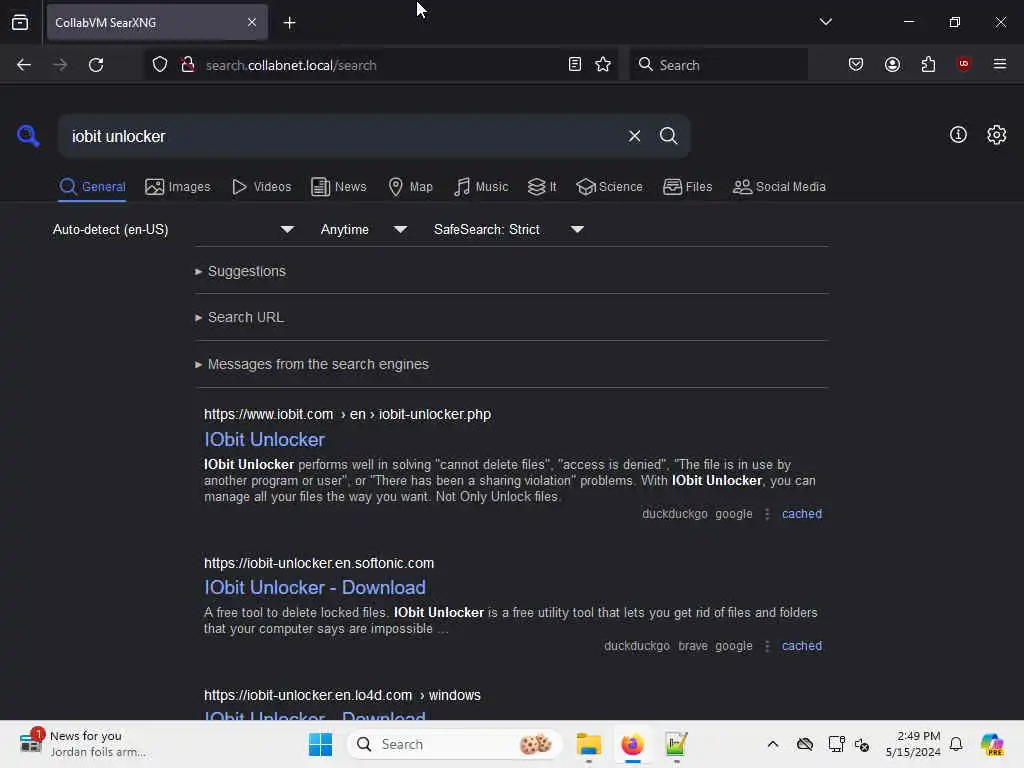Toggle reader view icon

575,64
